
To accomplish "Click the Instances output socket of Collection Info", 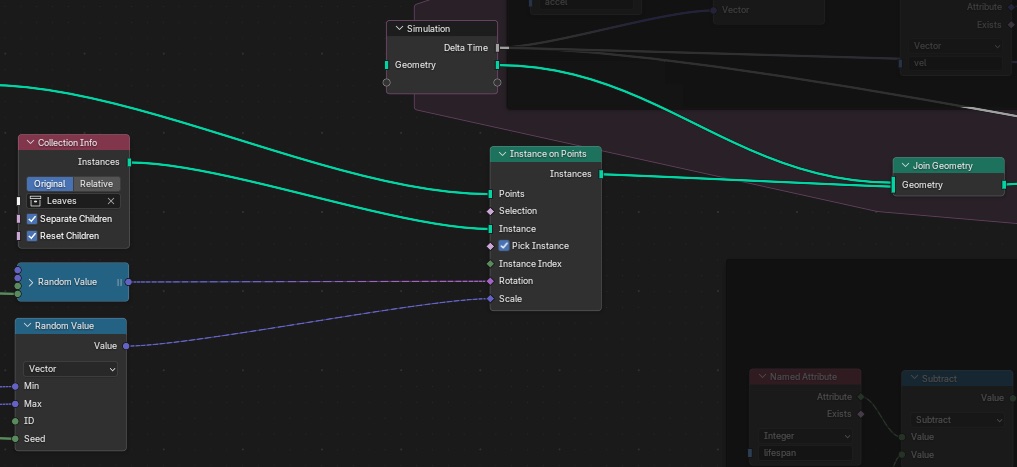I will [129, 162].
